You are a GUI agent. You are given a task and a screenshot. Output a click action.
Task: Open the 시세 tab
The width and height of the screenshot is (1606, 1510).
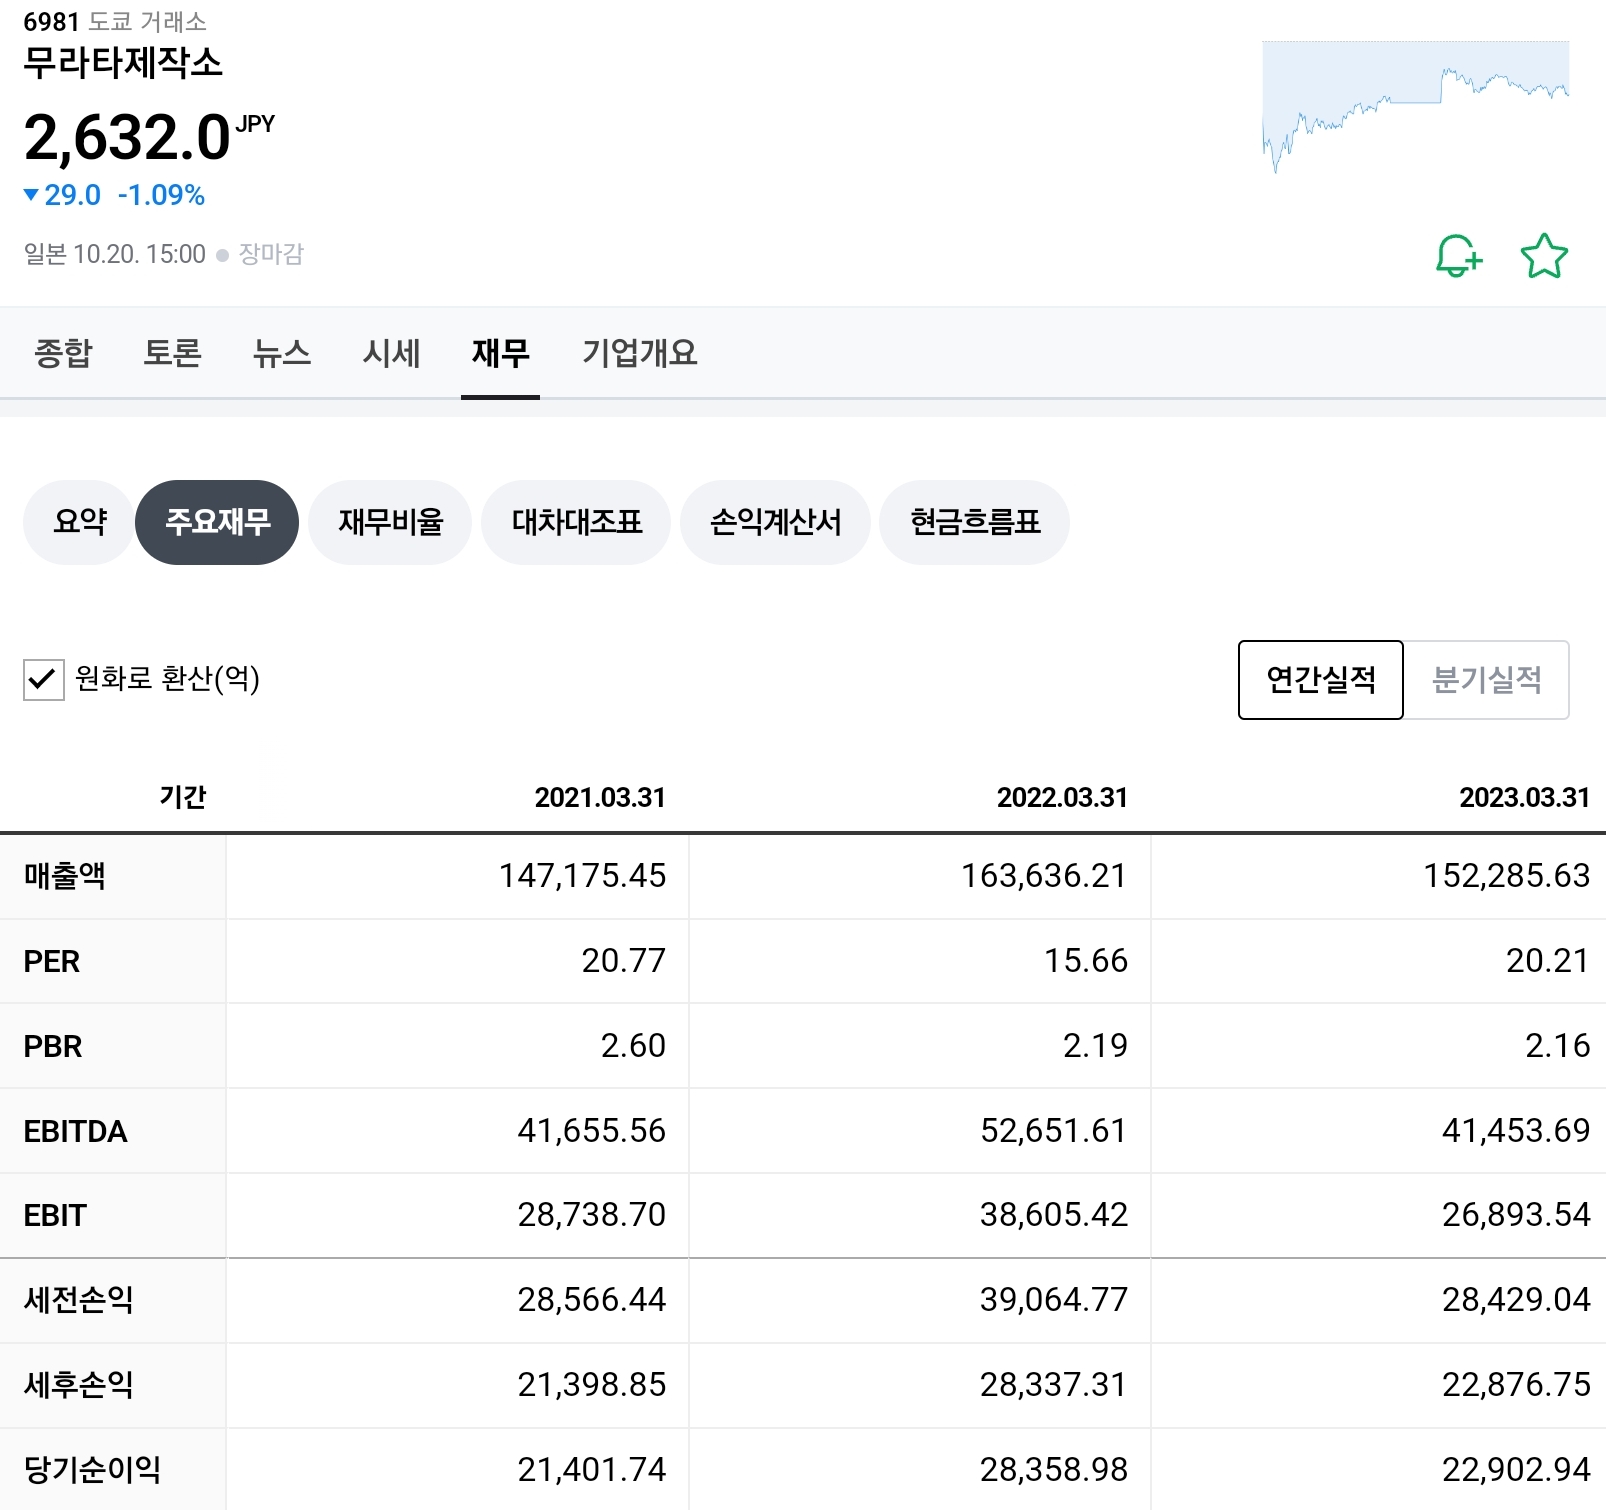(391, 353)
